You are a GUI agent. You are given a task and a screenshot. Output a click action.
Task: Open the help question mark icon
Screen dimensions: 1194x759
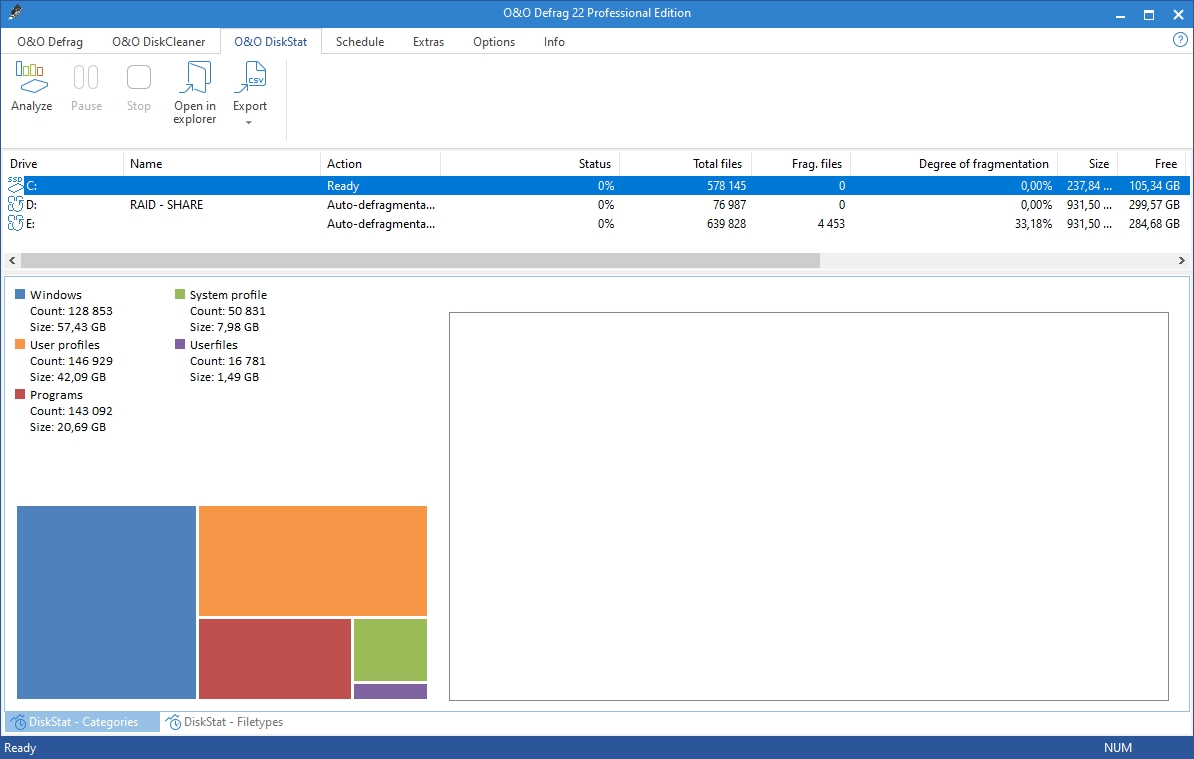pos(1179,40)
